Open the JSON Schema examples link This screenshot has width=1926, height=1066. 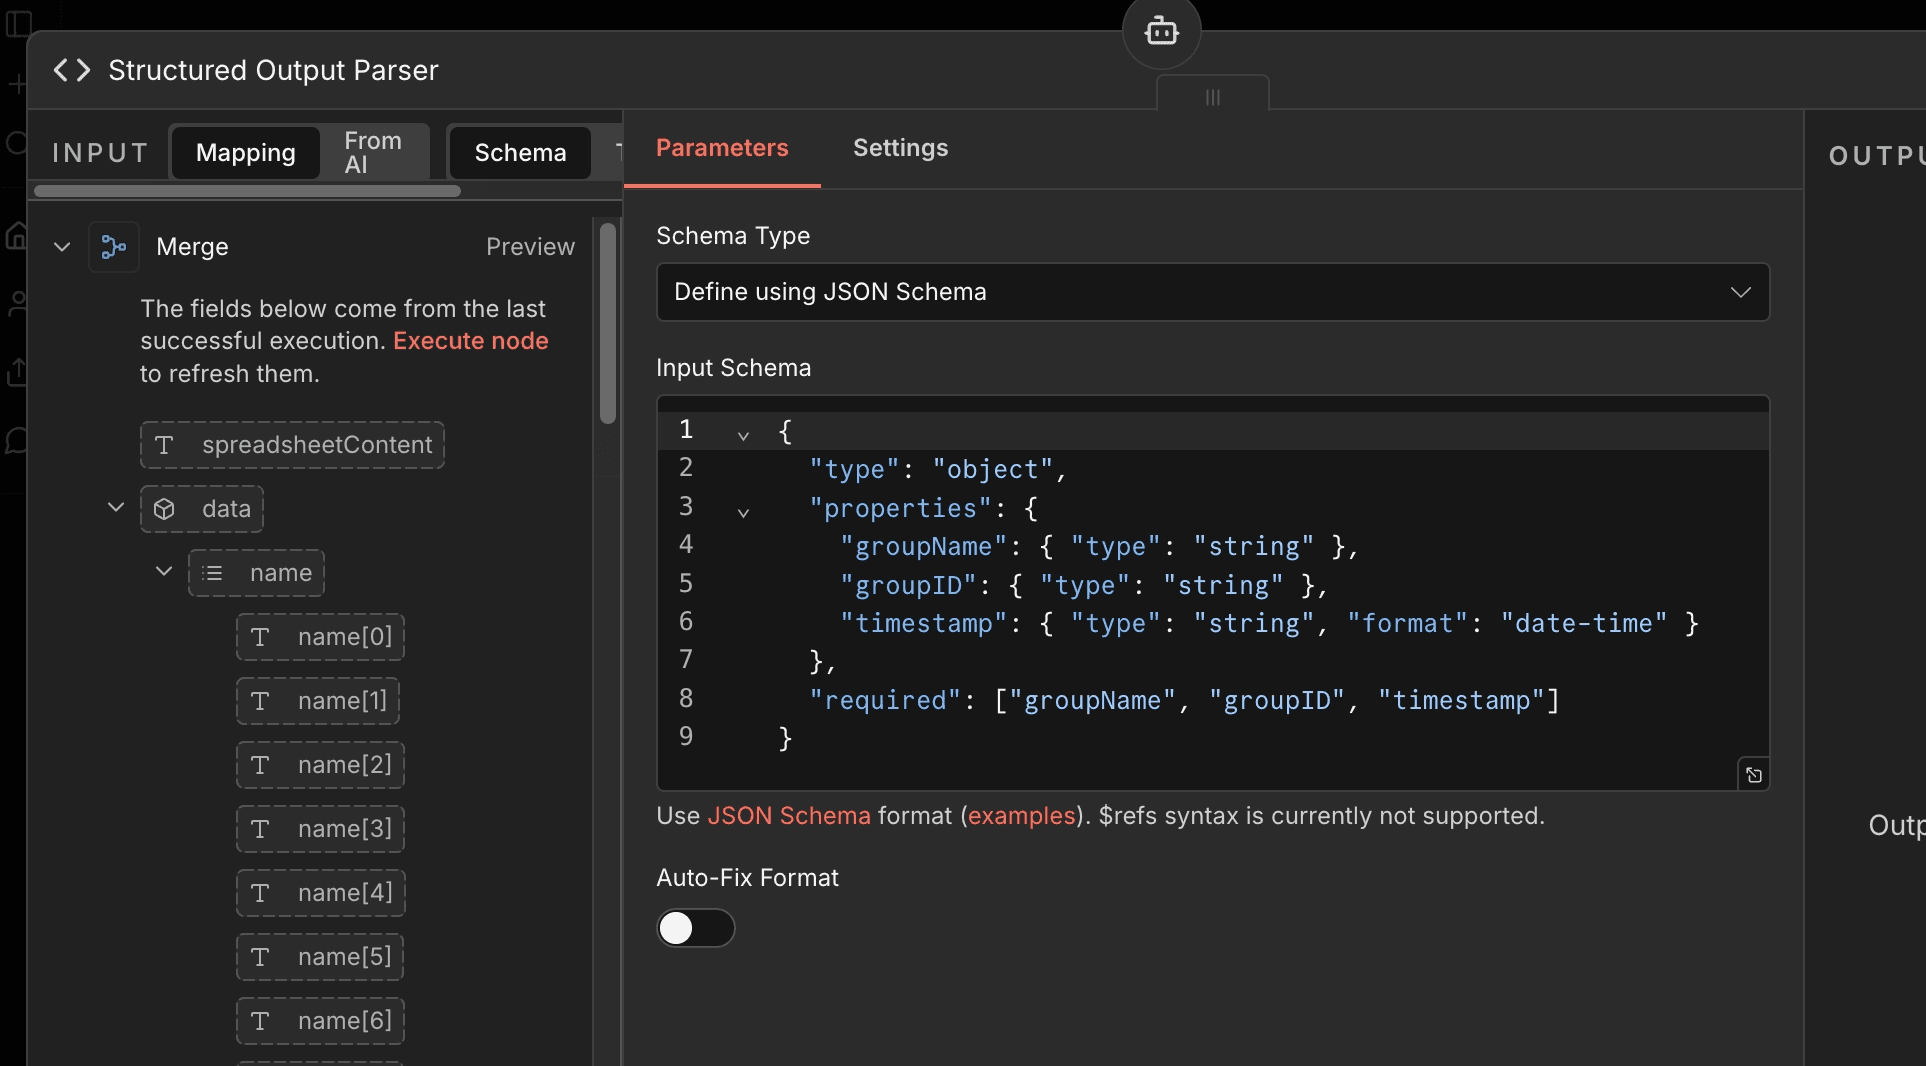click(x=1020, y=816)
